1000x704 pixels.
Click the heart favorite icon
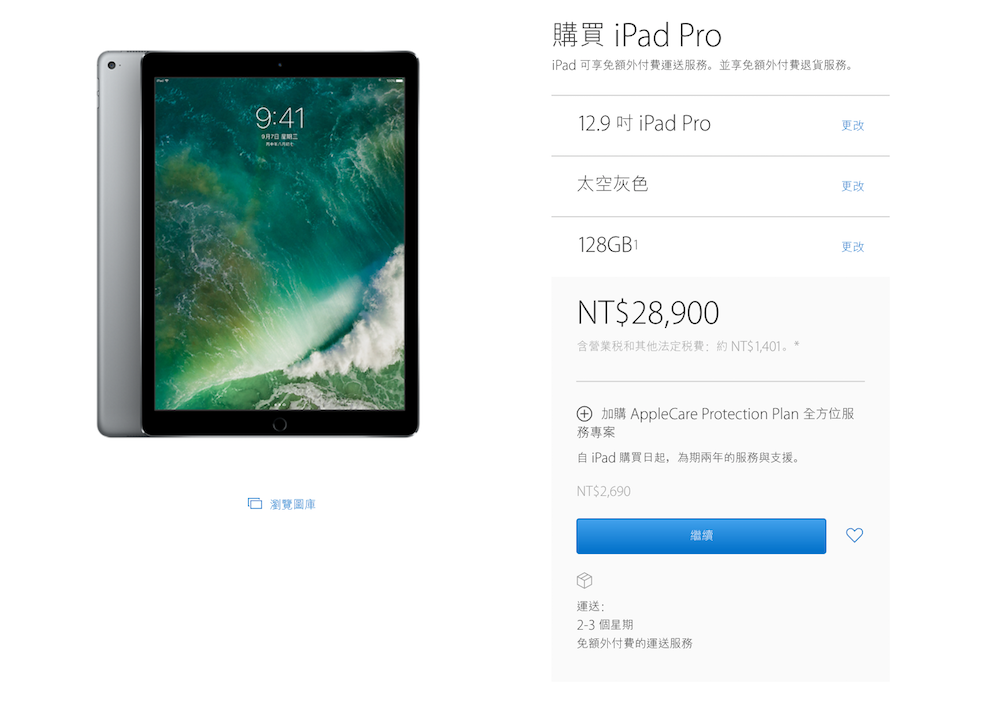pos(854,535)
